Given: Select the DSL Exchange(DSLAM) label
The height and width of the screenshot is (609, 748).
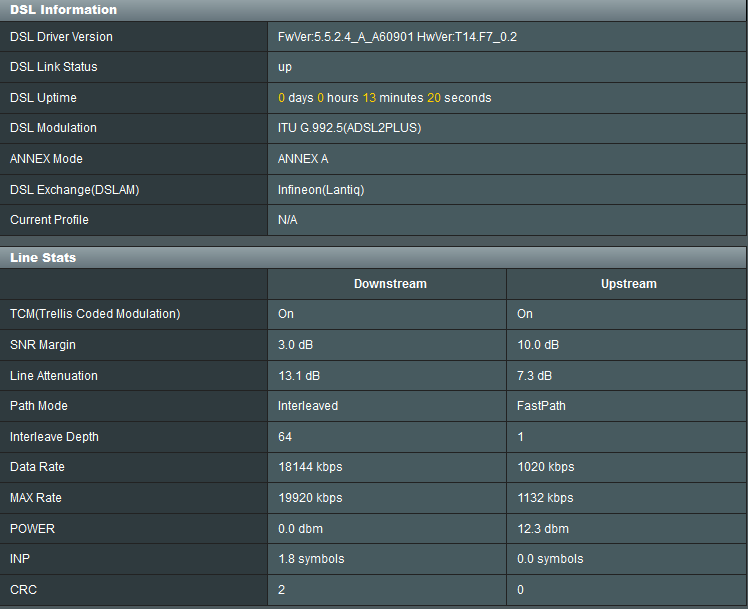Looking at the screenshot, I should (74, 190).
